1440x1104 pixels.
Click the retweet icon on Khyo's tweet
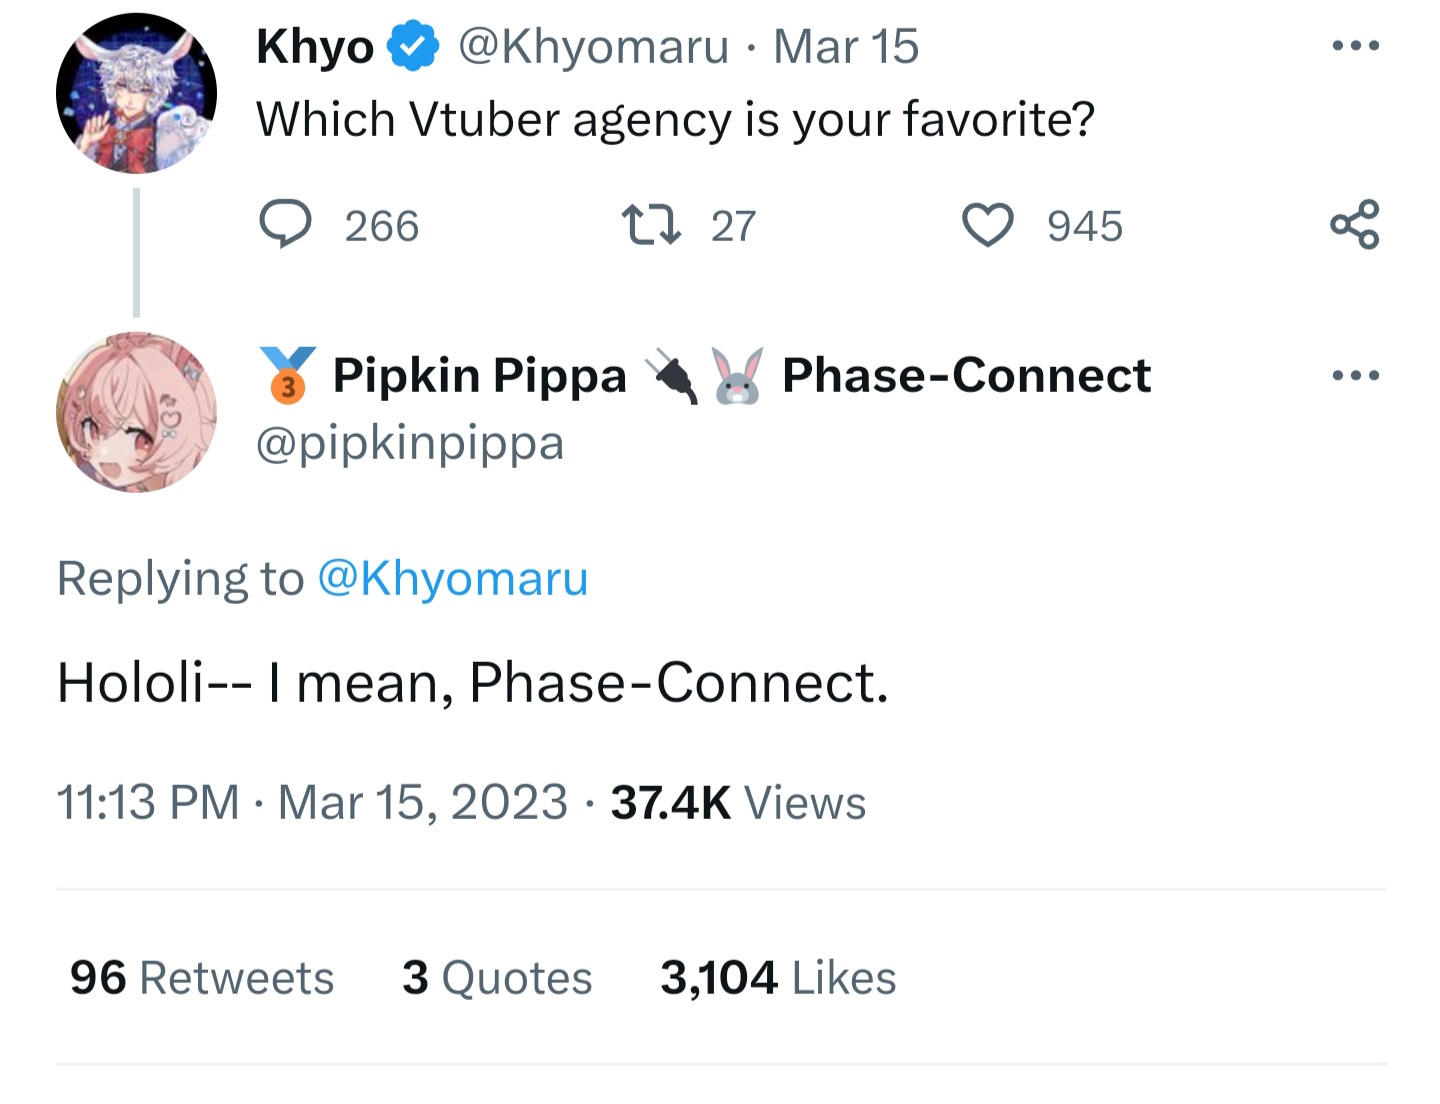coord(651,225)
